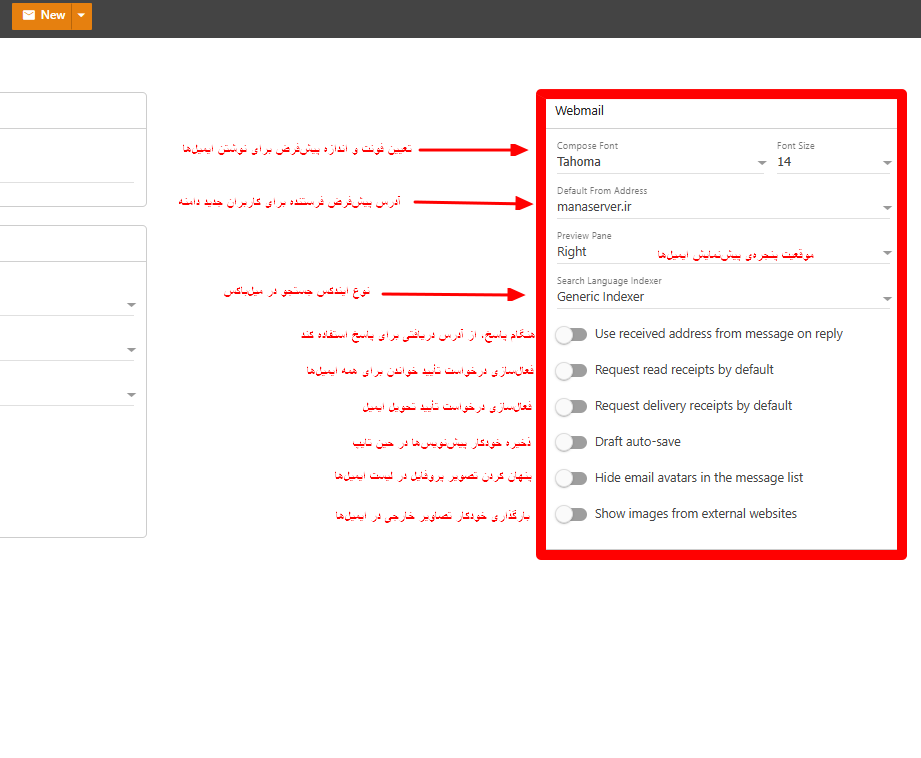The image size is (921, 758).
Task: Click the envelope icon on New button
Action: (x=29, y=15)
